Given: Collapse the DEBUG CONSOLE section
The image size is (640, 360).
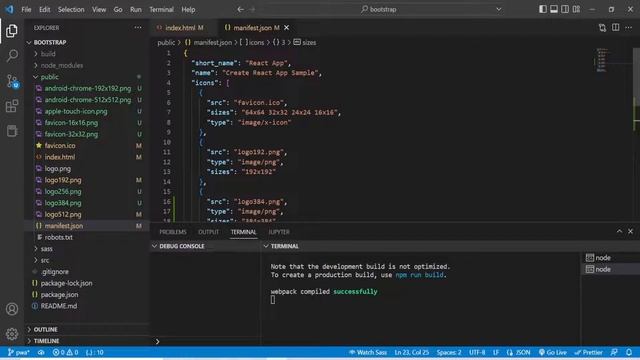Looking at the screenshot, I should coord(205,246).
